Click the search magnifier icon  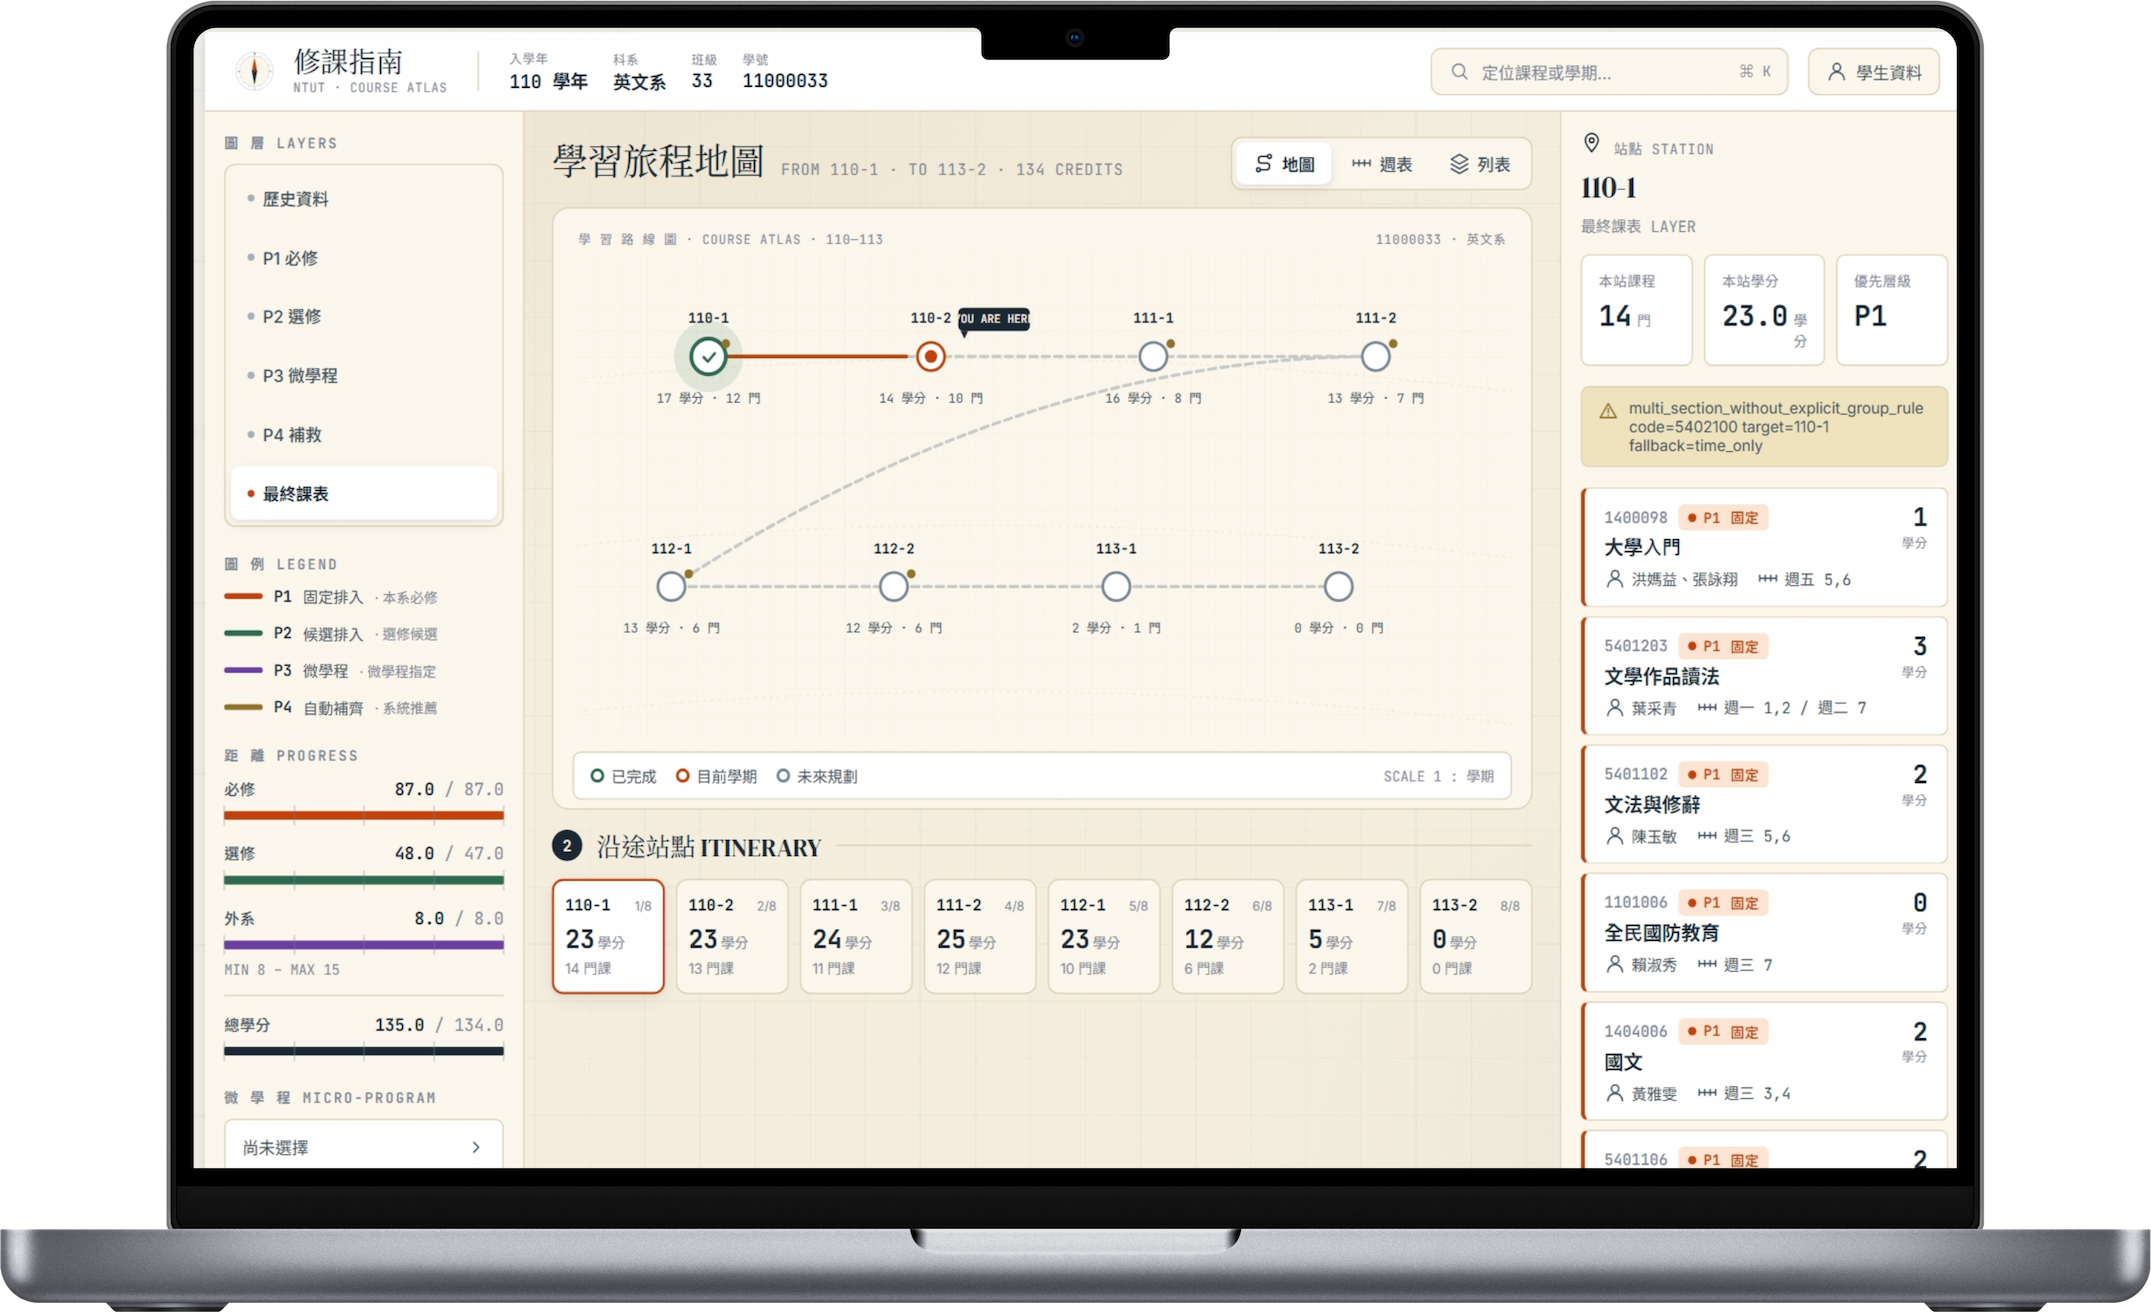click(1459, 72)
